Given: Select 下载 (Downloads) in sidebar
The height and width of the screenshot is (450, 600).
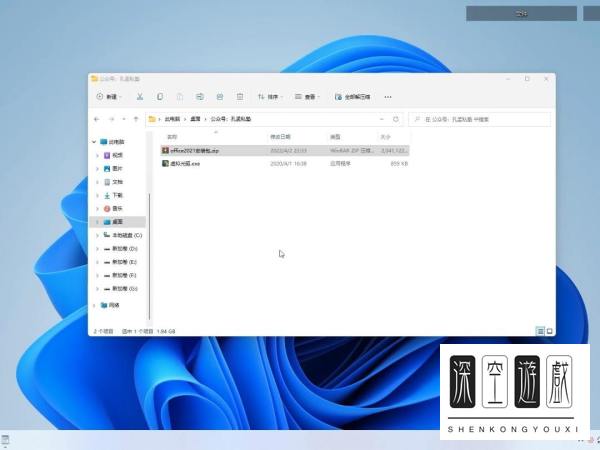Looking at the screenshot, I should coord(117,195).
